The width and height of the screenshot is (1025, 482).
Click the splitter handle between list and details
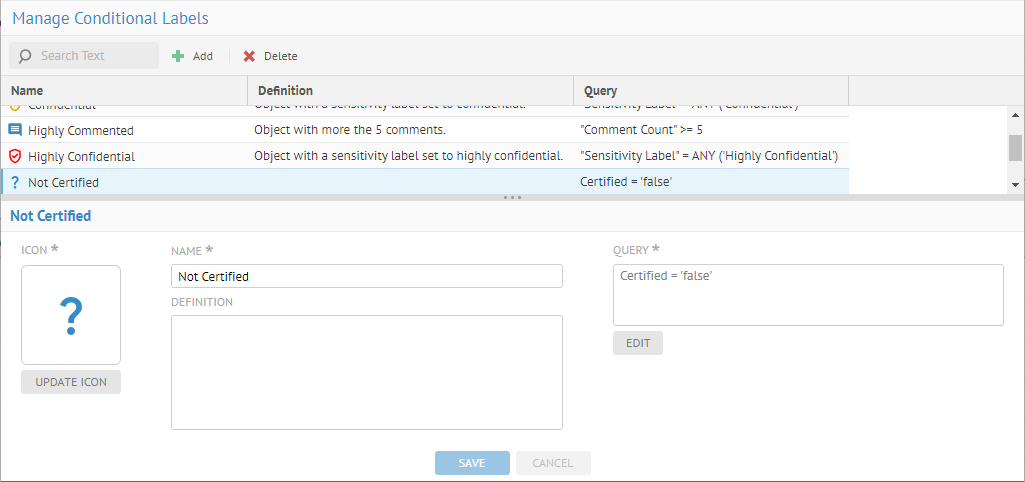(512, 198)
